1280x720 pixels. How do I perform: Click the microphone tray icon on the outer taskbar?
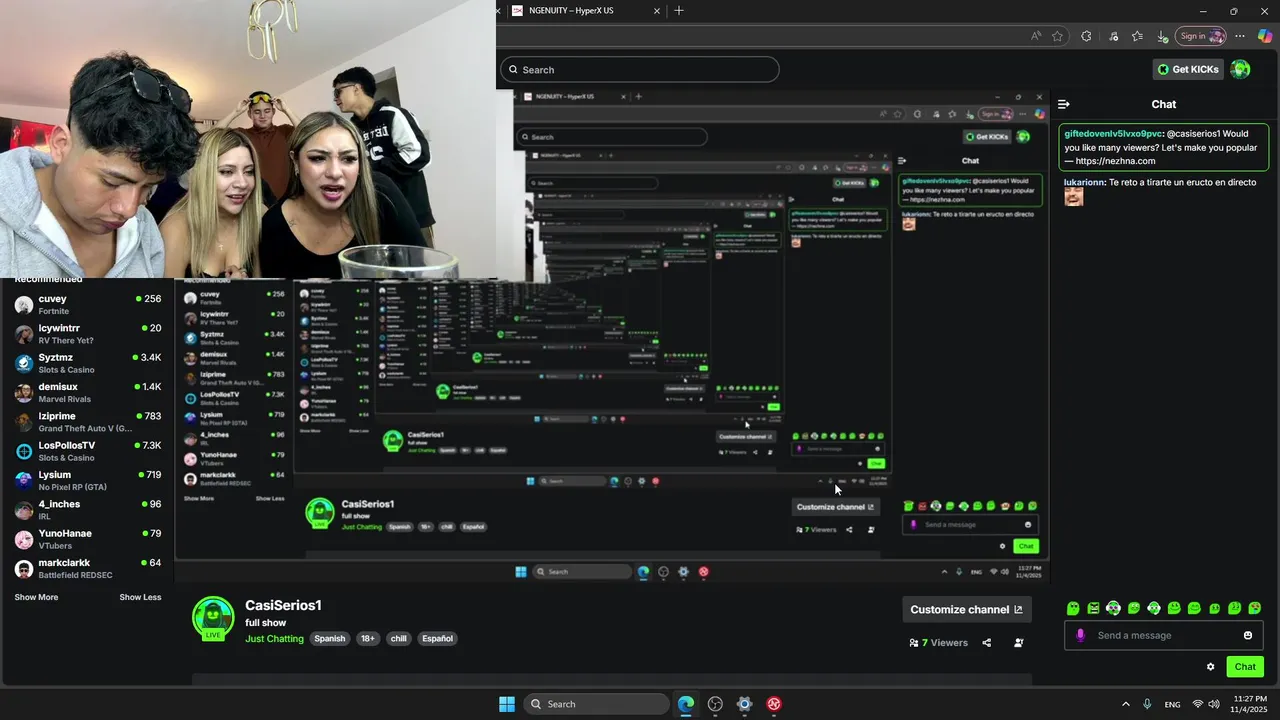[x=1147, y=704]
